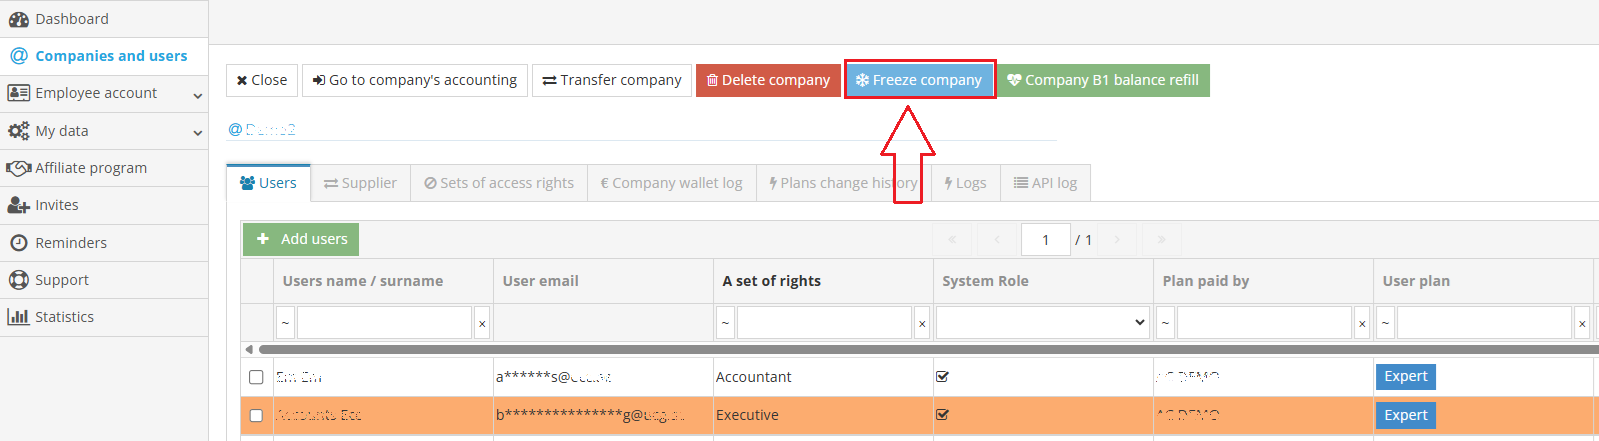Expand the Employee account sidebar menu
This screenshot has width=1599, height=441.
click(197, 95)
